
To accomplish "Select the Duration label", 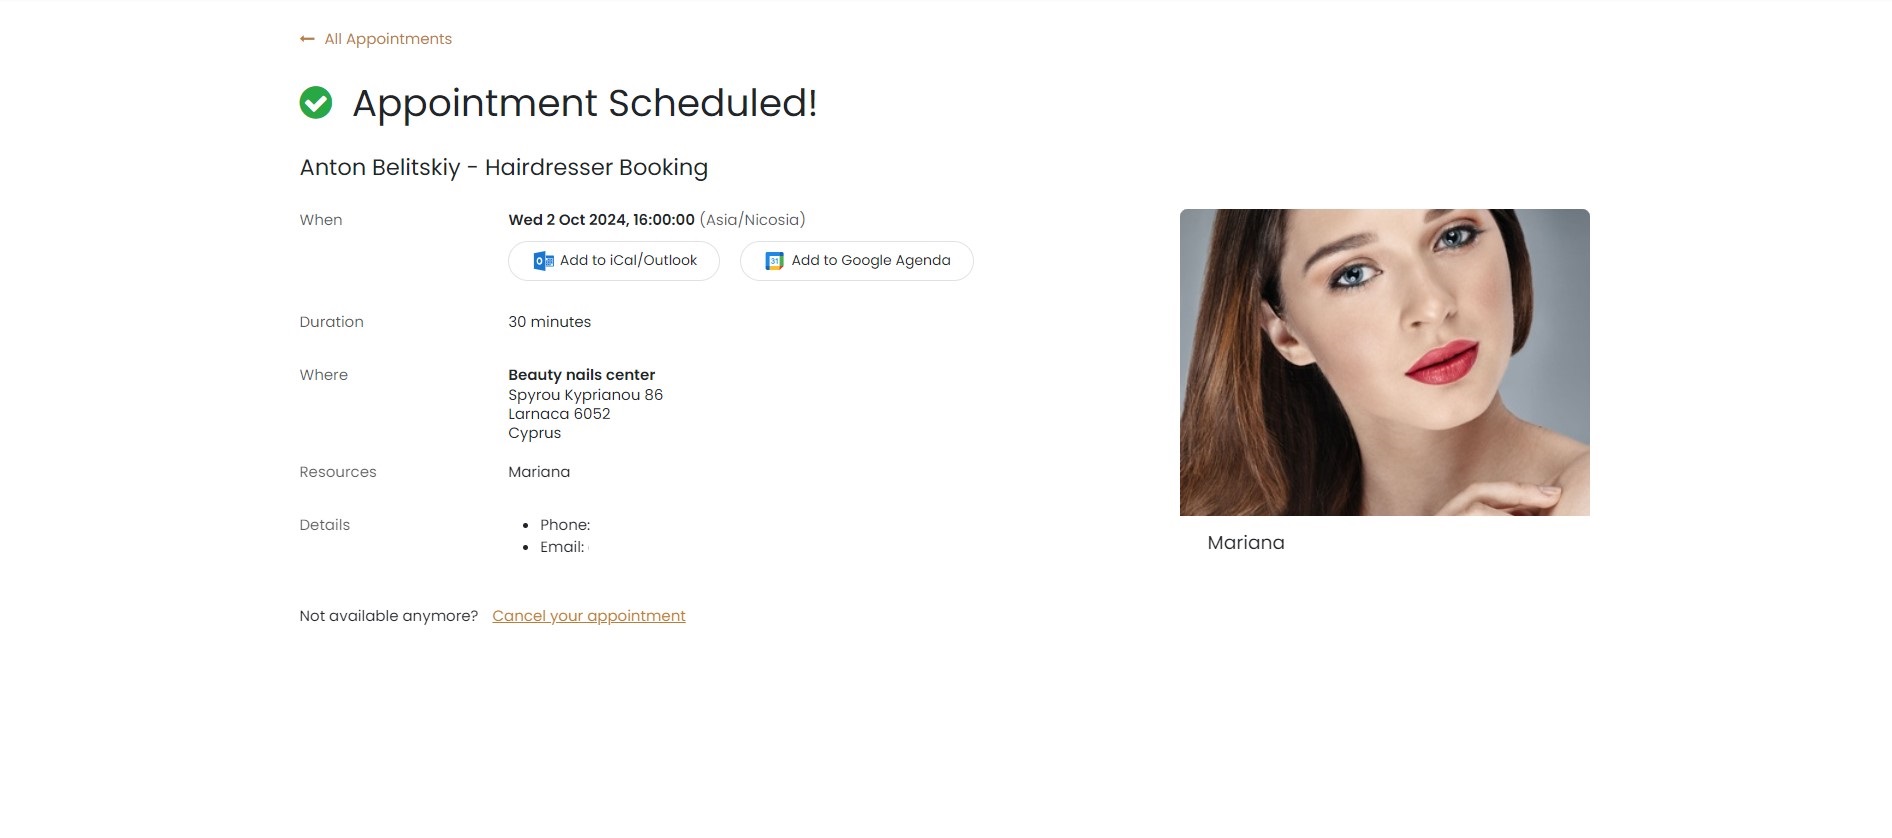I will [x=331, y=322].
